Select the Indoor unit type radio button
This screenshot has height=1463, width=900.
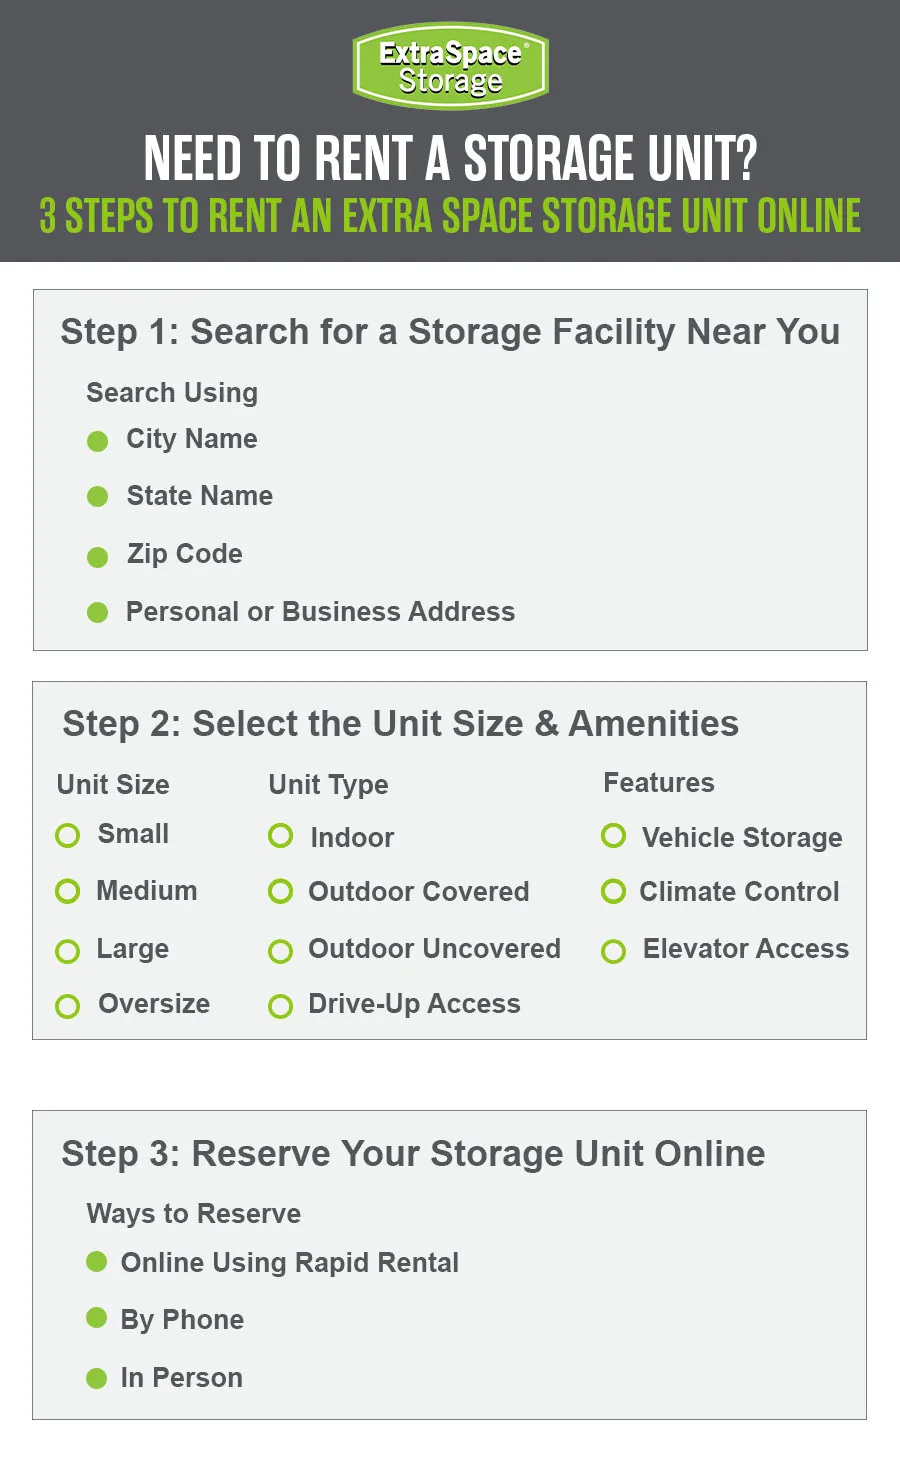click(281, 836)
